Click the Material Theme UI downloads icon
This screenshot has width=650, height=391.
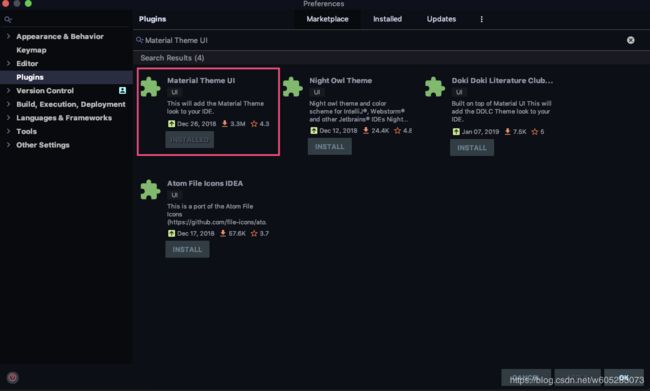pos(225,124)
